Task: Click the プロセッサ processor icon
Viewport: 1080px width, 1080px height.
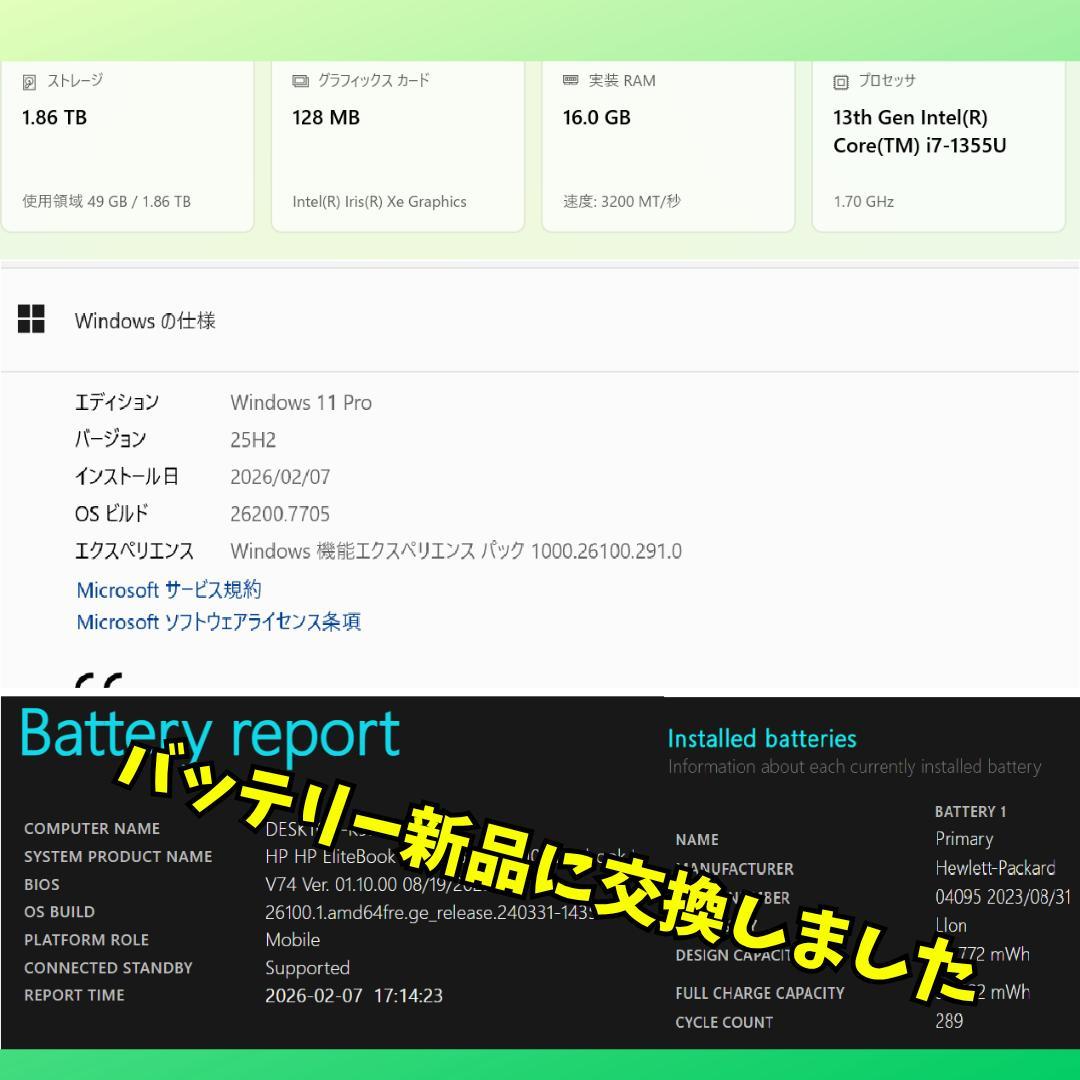Action: point(841,81)
